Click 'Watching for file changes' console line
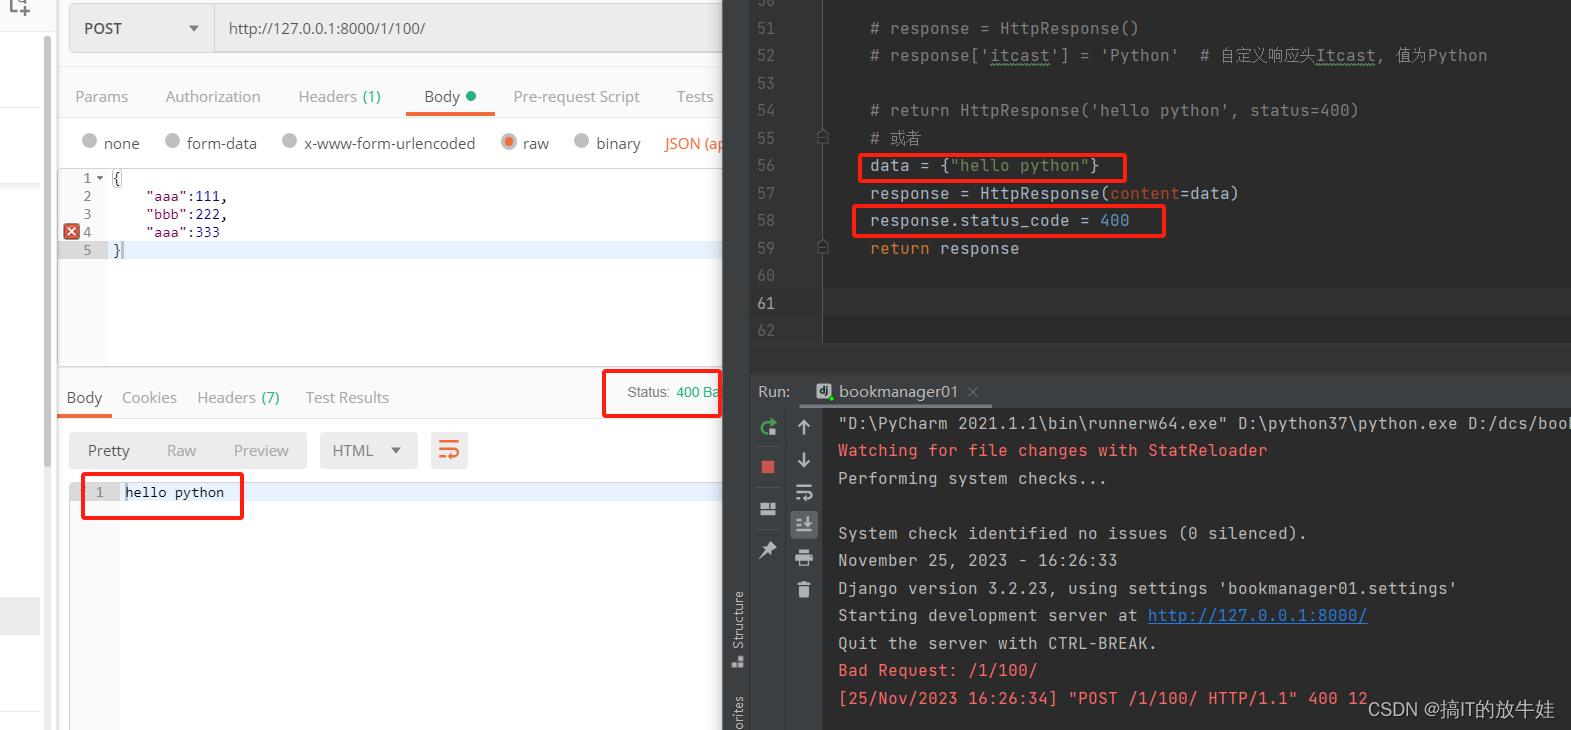Viewport: 1571px width, 730px height. [x=1052, y=451]
